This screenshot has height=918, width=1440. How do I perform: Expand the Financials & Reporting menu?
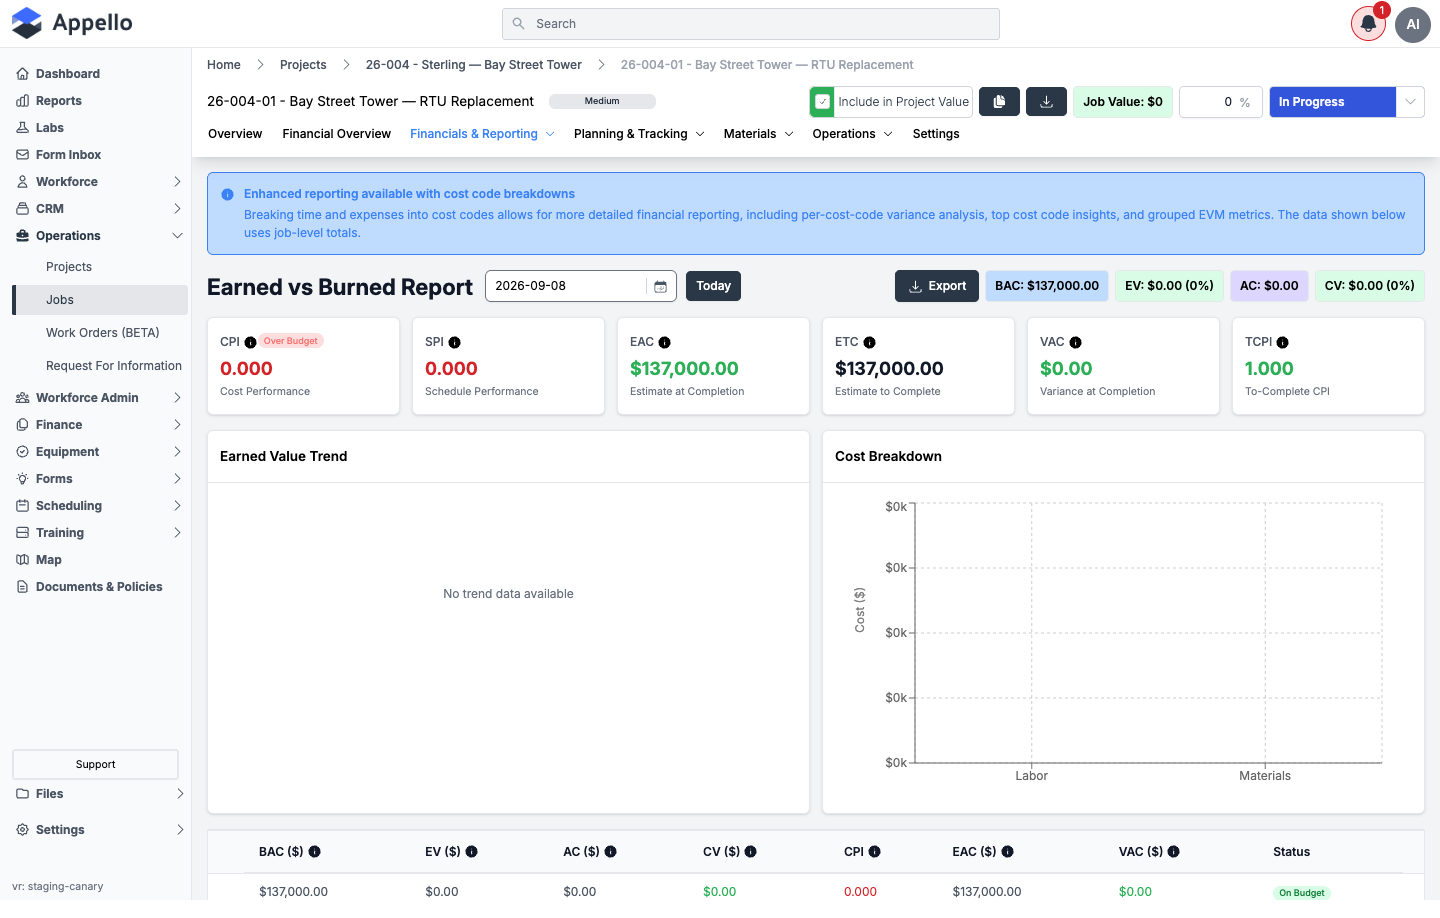click(x=482, y=134)
